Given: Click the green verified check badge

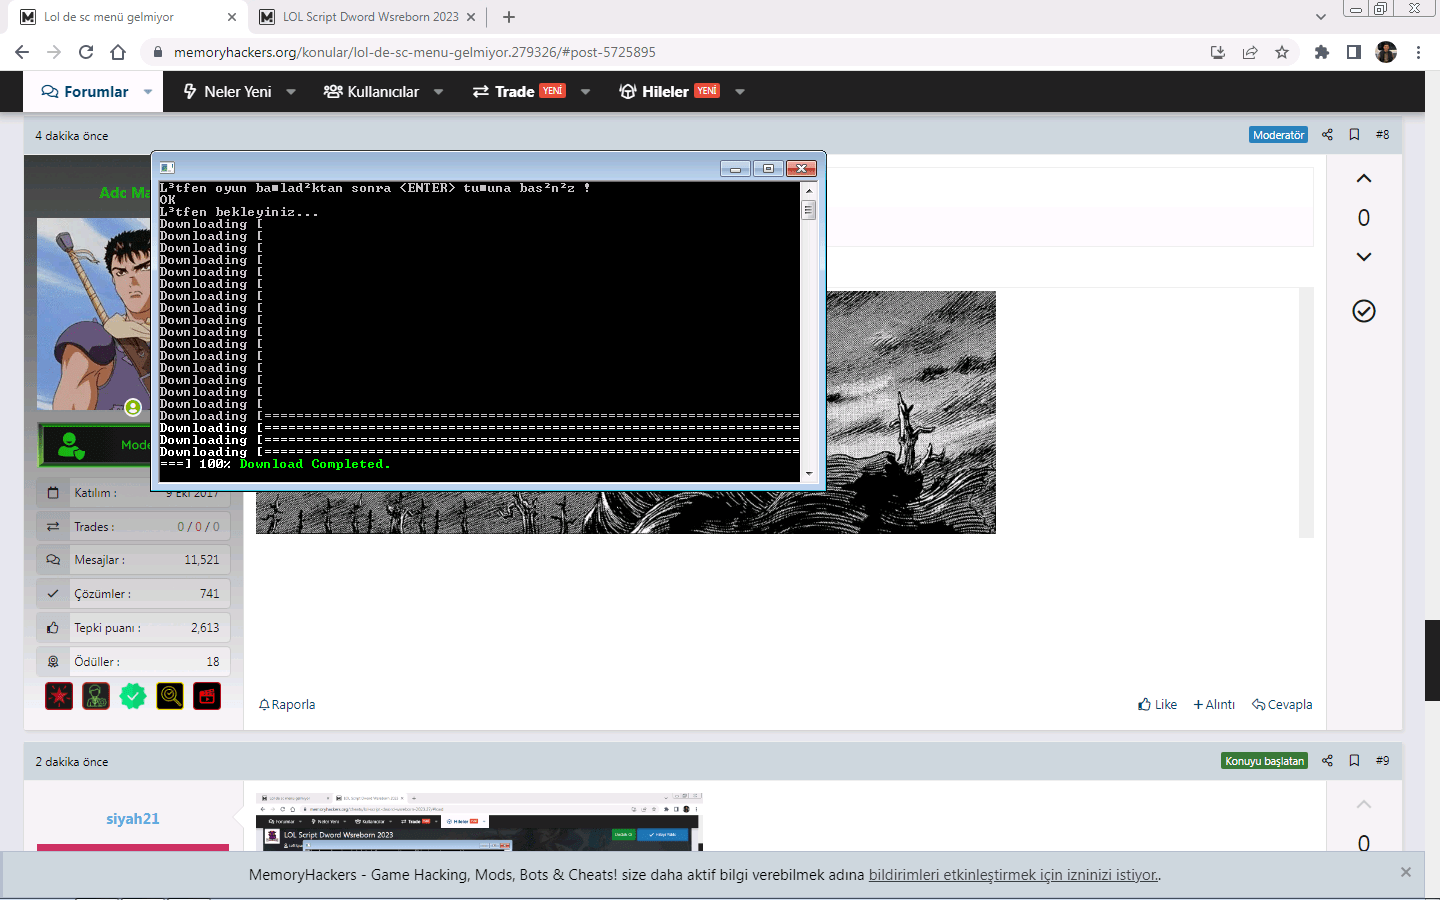Looking at the screenshot, I should click(133, 696).
